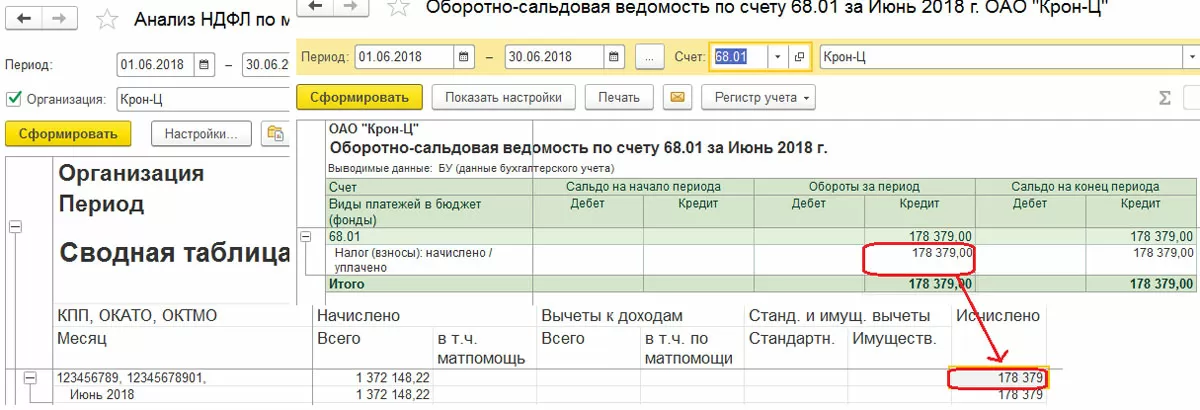Click the ОАО "Крон-Ц" report title cell
Image resolution: width=1200 pixels, height=410 pixels.
click(x=374, y=128)
